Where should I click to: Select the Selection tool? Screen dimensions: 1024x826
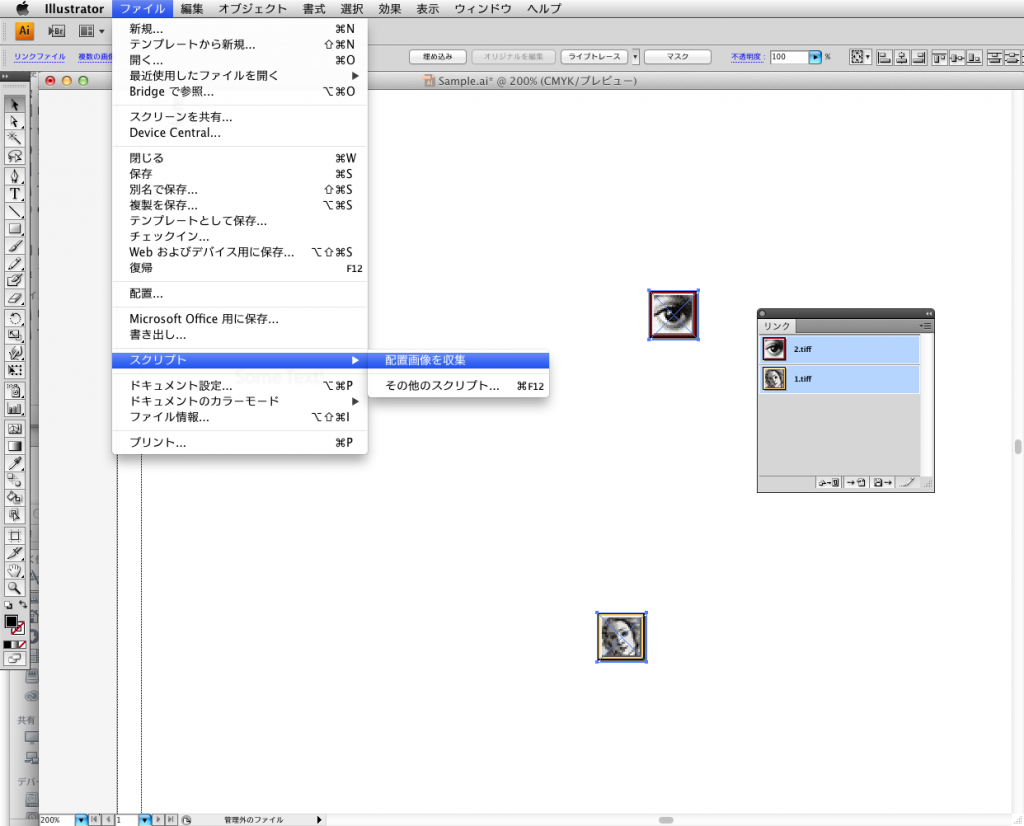(14, 103)
